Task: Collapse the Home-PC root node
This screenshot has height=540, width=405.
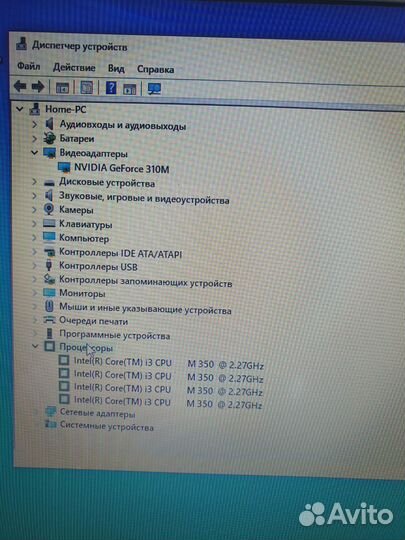Action: (x=20, y=109)
